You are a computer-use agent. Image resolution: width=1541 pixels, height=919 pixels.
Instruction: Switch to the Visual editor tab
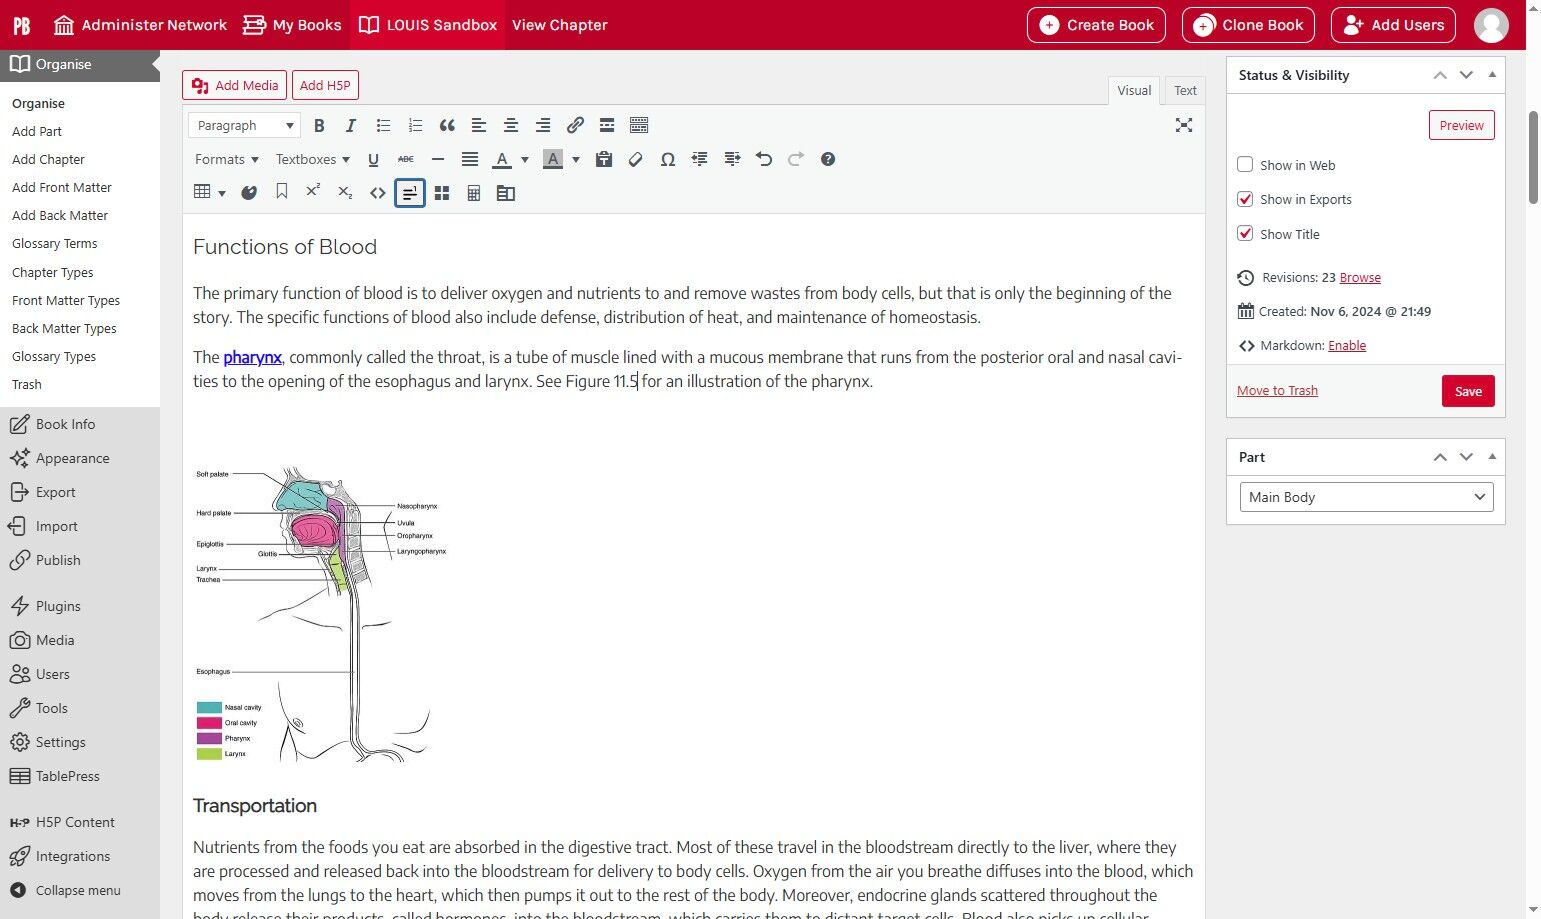(1134, 90)
